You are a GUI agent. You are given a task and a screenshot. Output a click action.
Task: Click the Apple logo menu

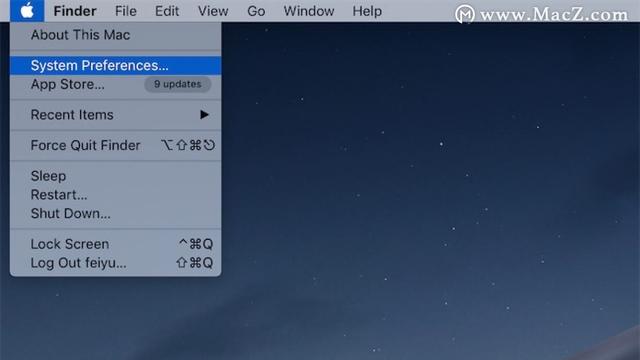click(27, 11)
